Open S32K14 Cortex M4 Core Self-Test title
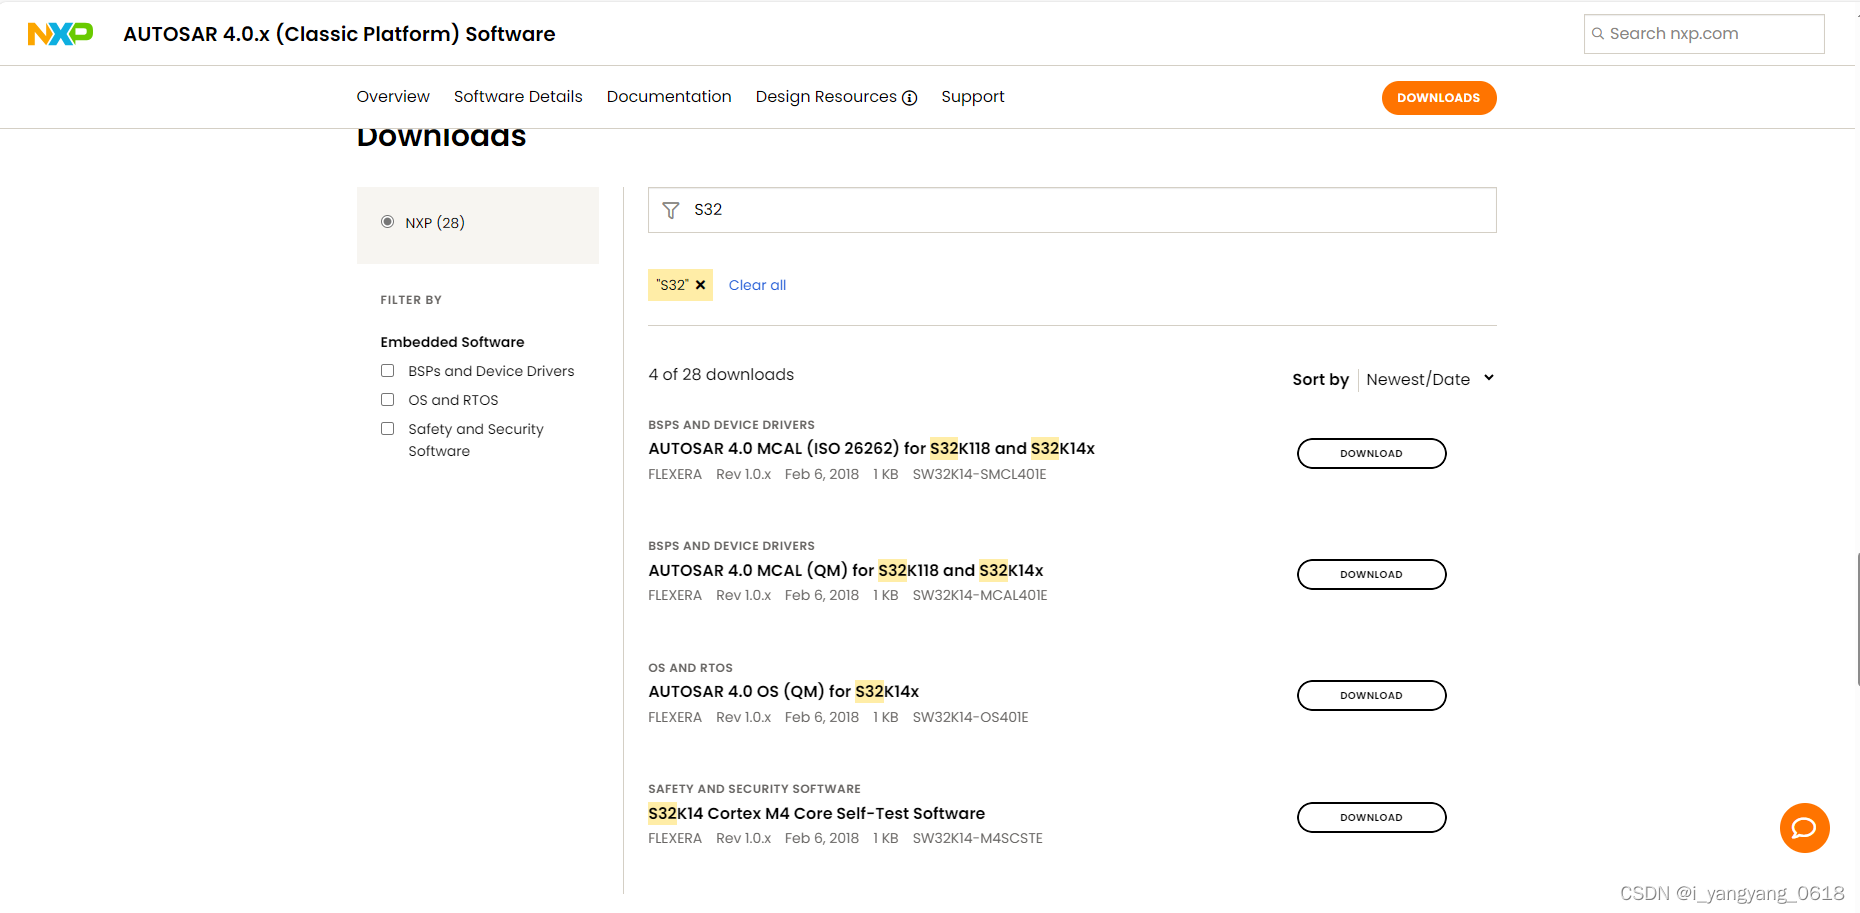 point(816,813)
